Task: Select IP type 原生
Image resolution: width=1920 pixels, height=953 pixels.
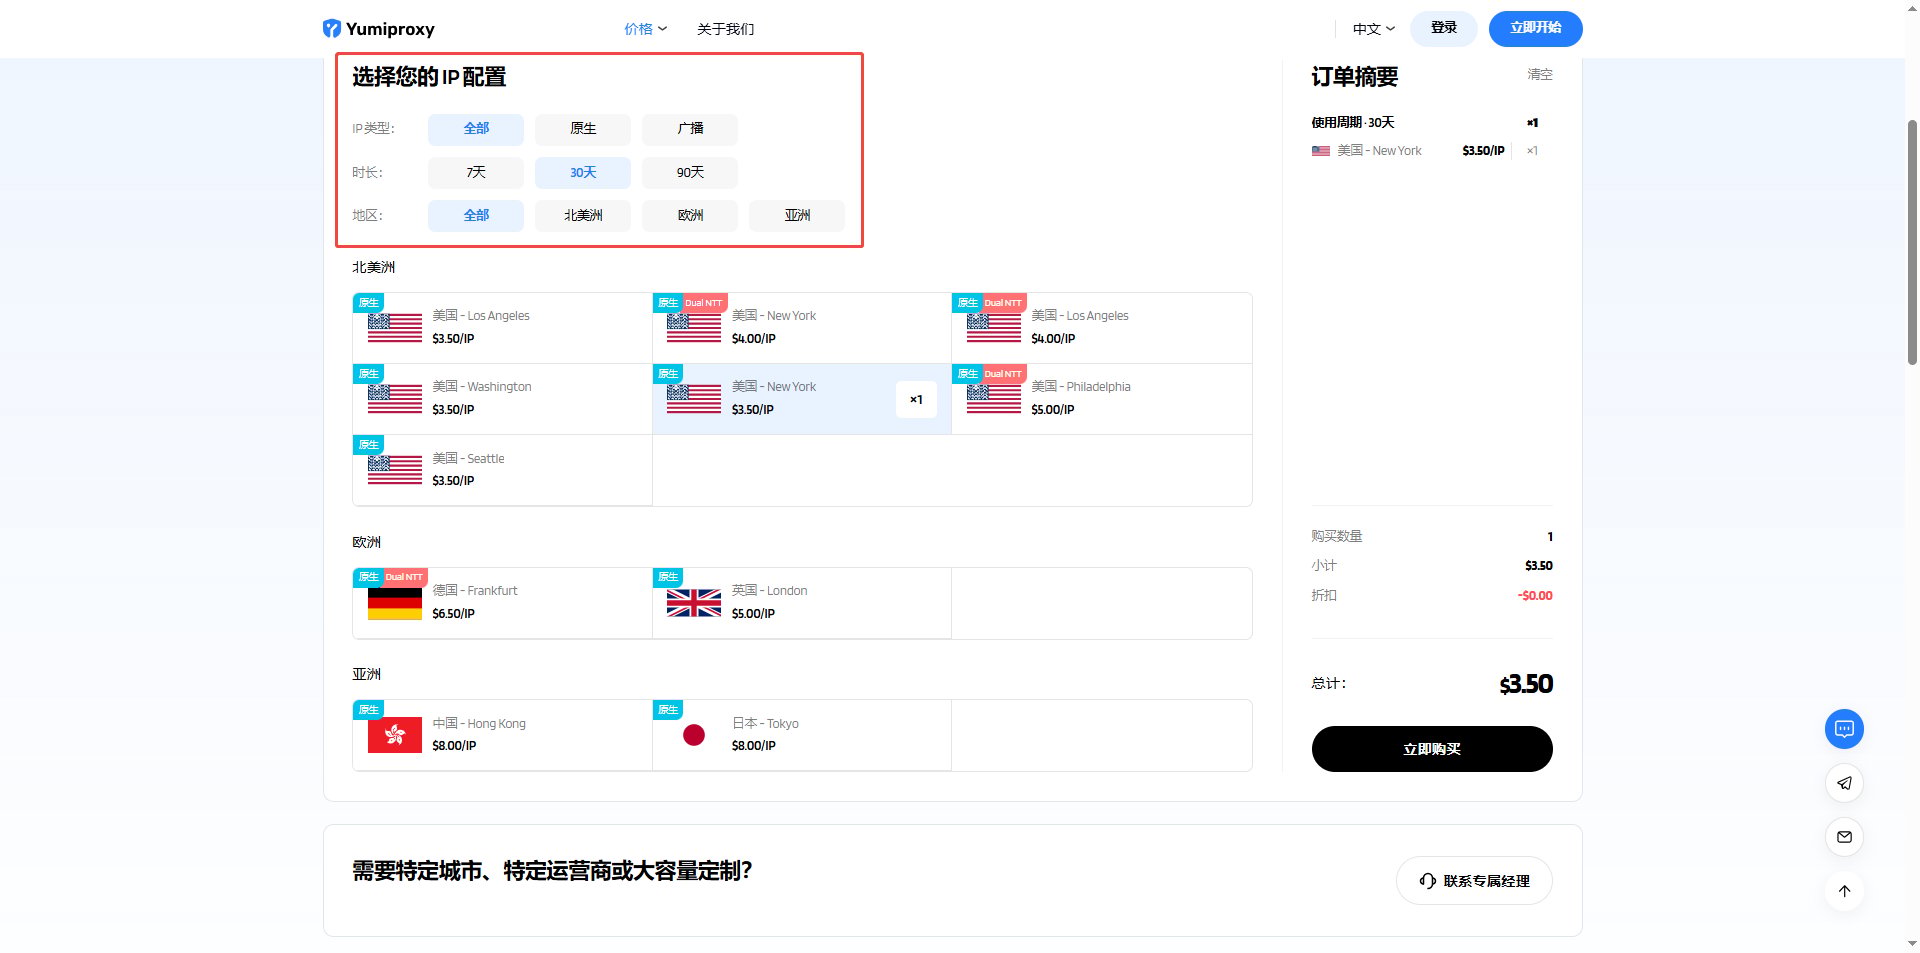Action: point(583,129)
